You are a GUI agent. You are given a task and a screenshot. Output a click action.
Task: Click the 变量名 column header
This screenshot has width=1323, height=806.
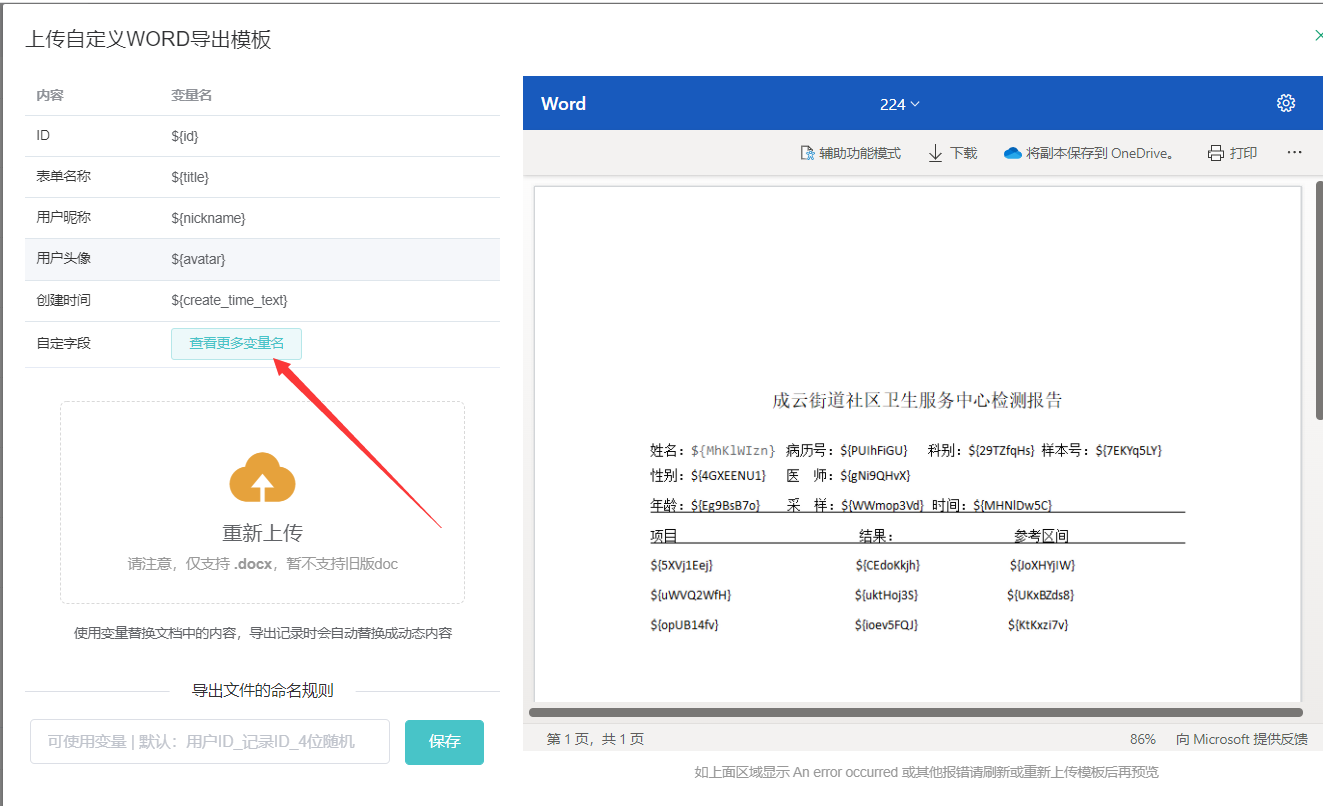(191, 95)
